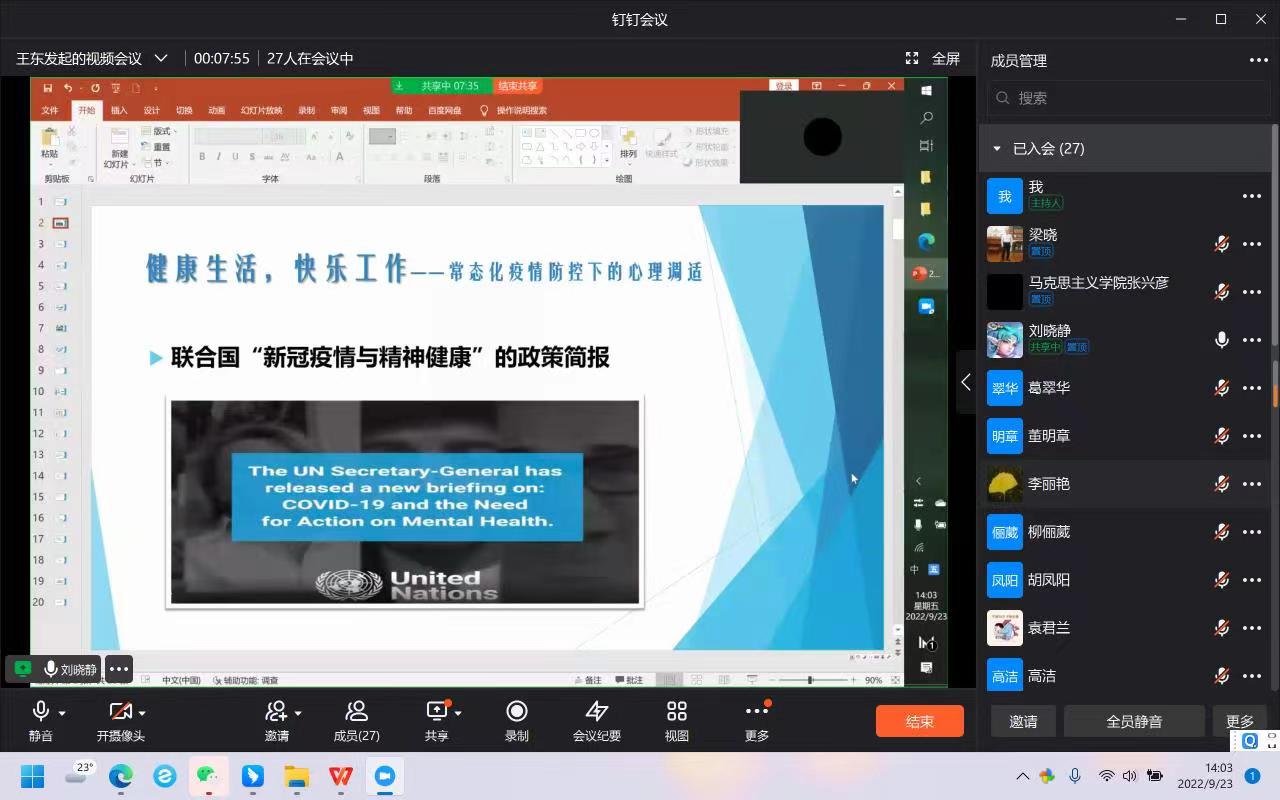
Task: Open more options for 董明章
Action: coord(1252,436)
